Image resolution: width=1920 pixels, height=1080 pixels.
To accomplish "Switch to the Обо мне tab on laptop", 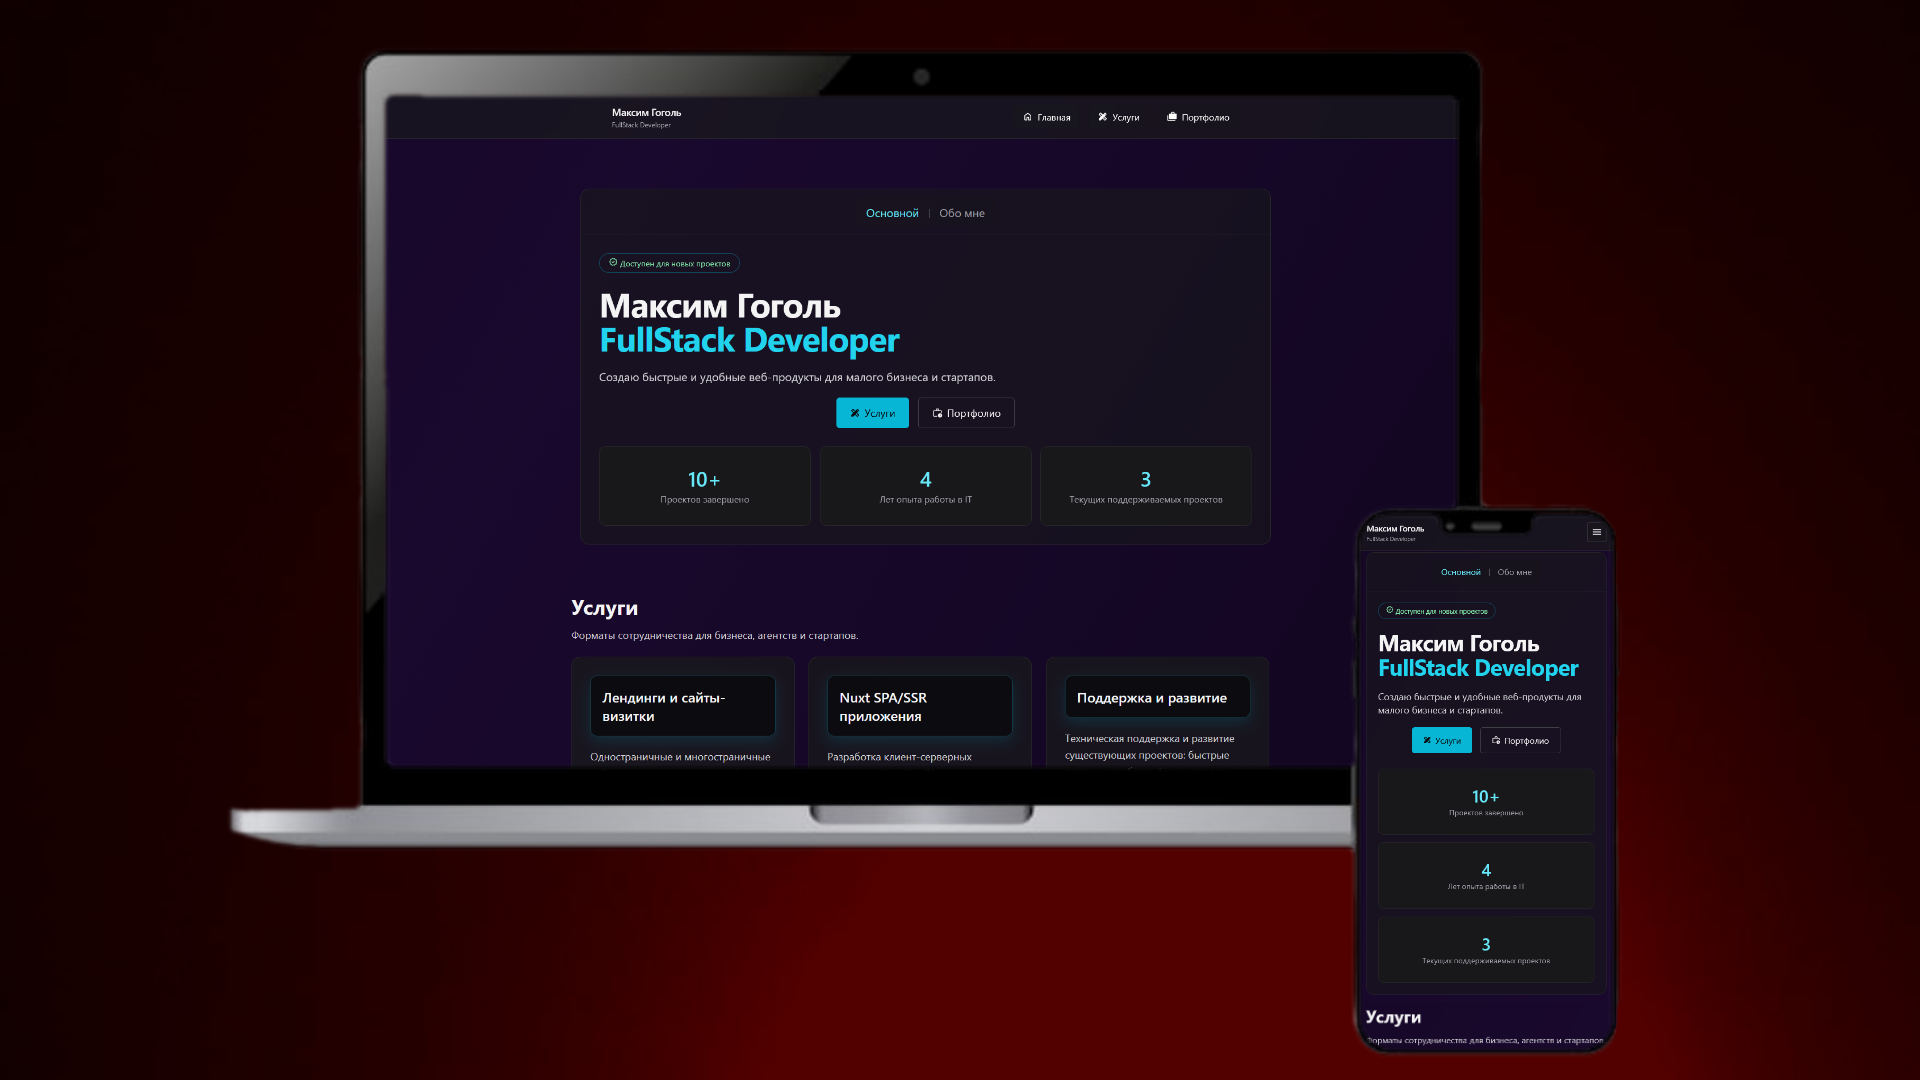I will pyautogui.click(x=962, y=213).
